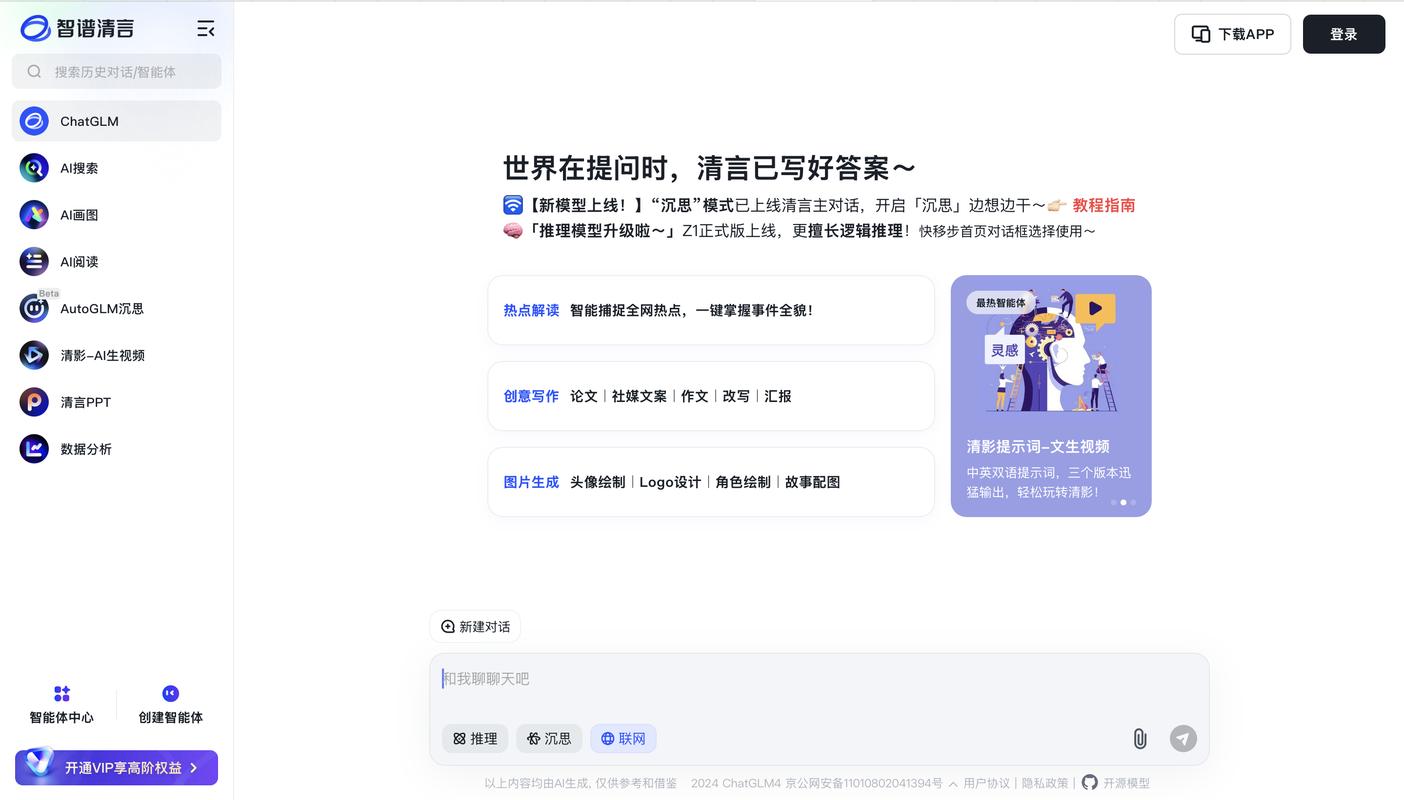1404x800 pixels.
Task: Launch AutoGLM沉思 Beta feature
Action: [95, 308]
